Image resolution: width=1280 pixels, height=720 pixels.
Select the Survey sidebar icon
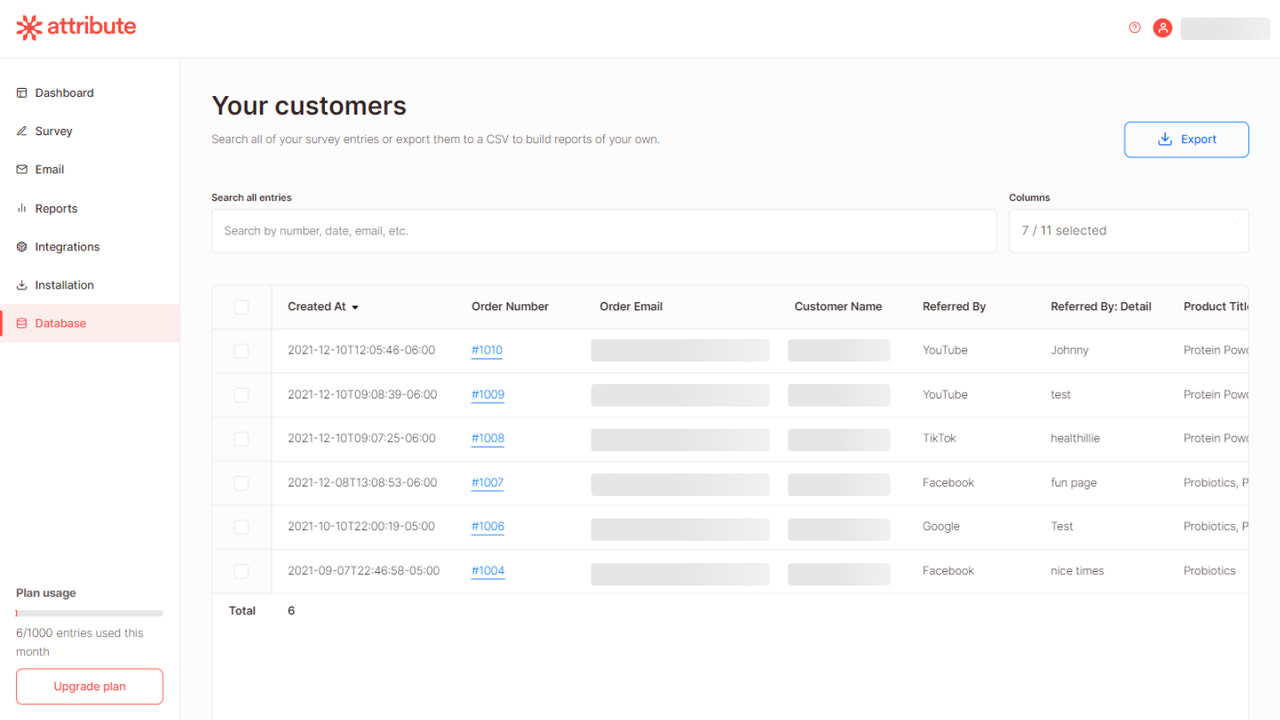click(x=21, y=131)
